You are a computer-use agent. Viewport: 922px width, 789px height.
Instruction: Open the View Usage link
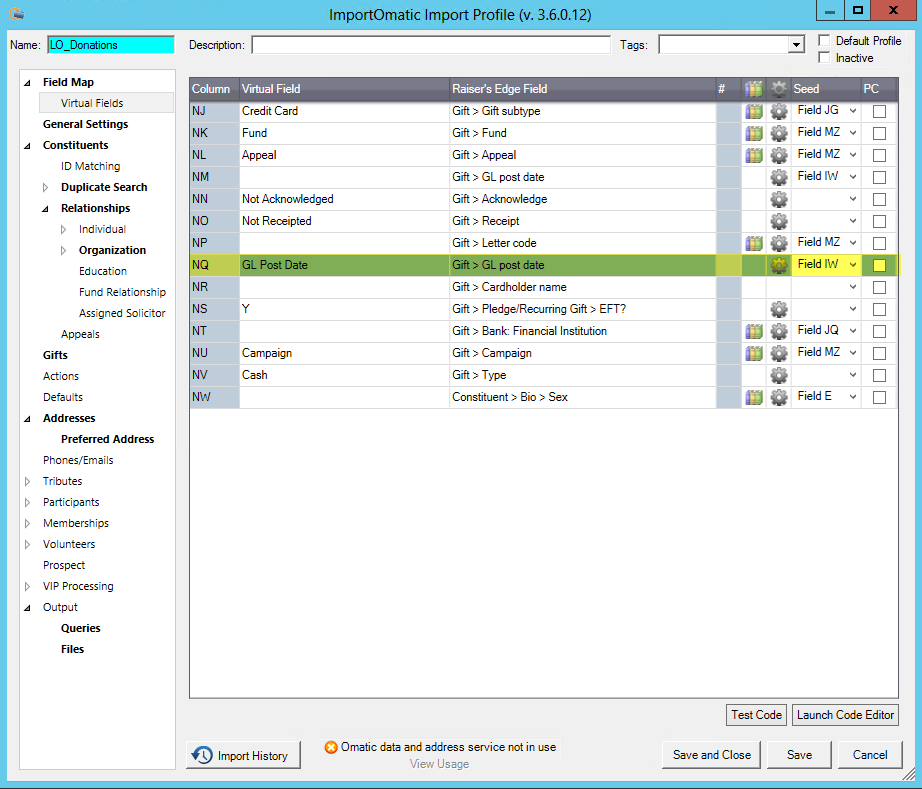(439, 764)
